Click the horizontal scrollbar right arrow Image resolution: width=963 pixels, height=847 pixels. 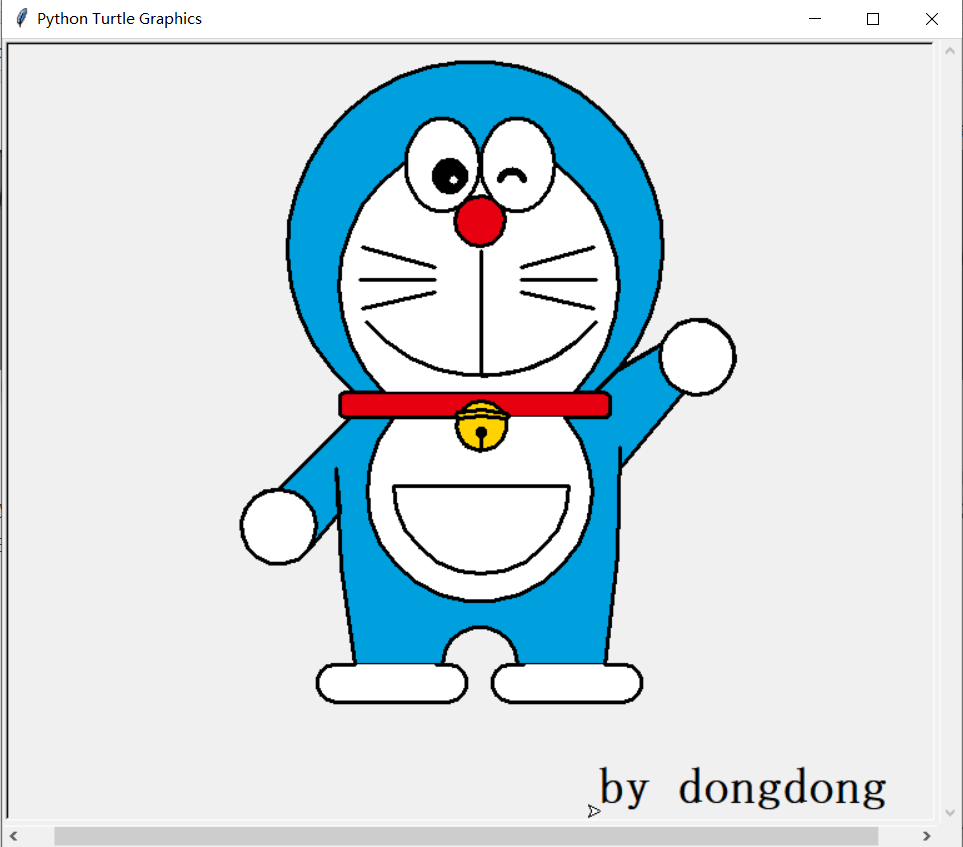[x=927, y=836]
